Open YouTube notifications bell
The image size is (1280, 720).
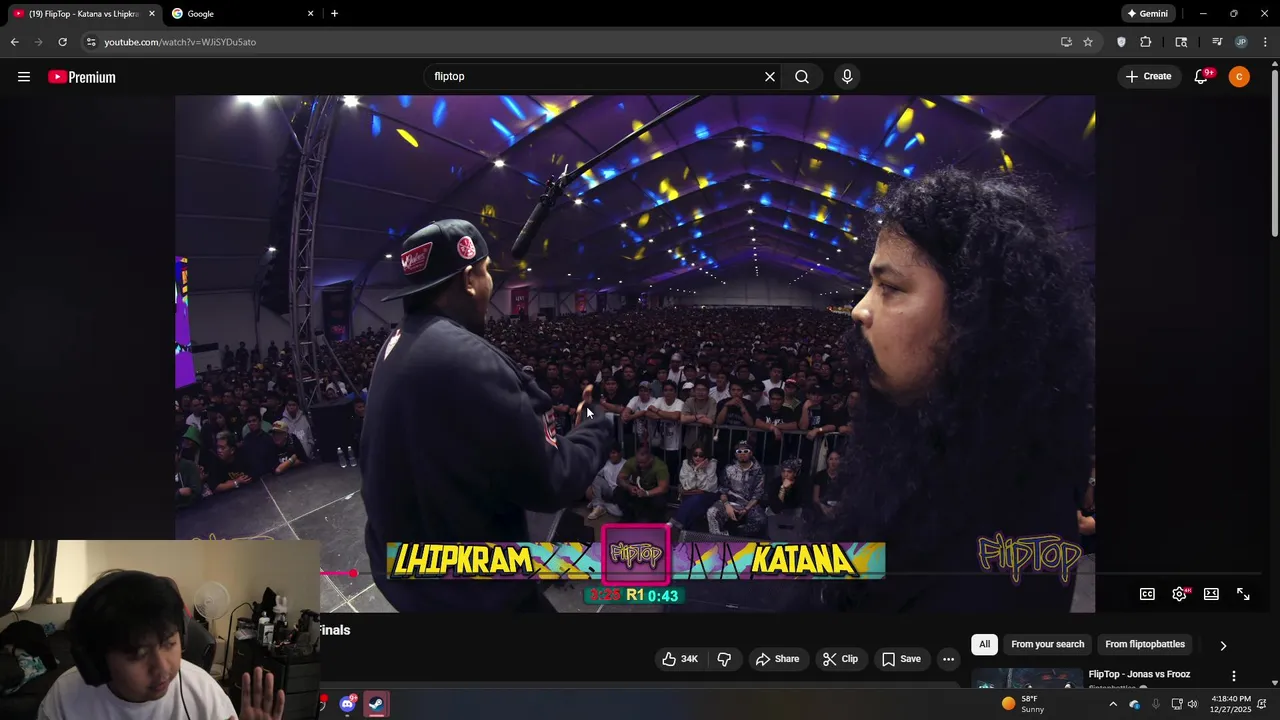[x=1202, y=77]
